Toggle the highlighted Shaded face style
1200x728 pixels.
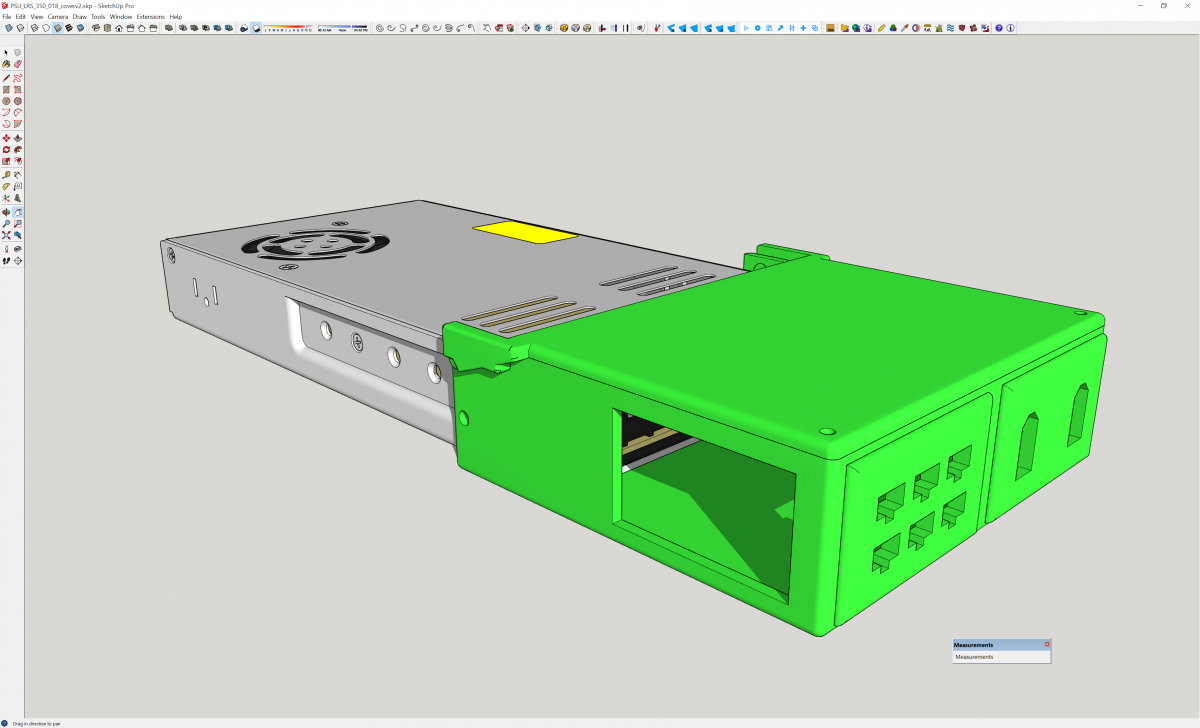click(x=57, y=28)
